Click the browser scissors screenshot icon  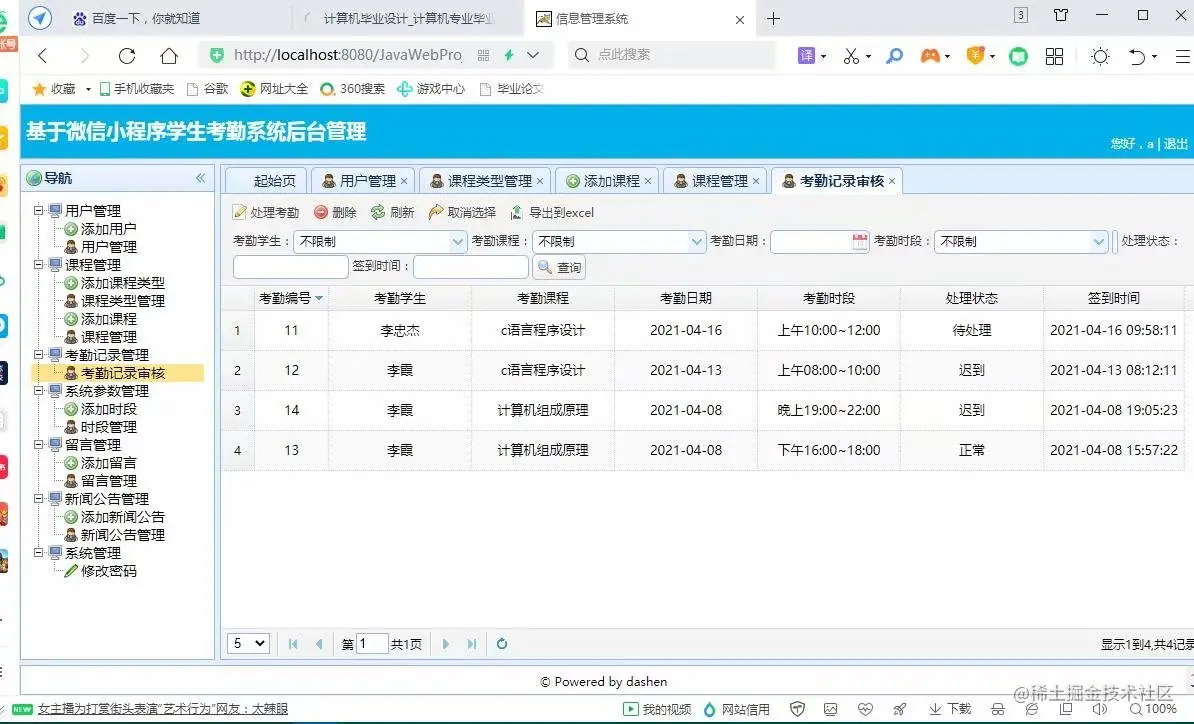851,56
